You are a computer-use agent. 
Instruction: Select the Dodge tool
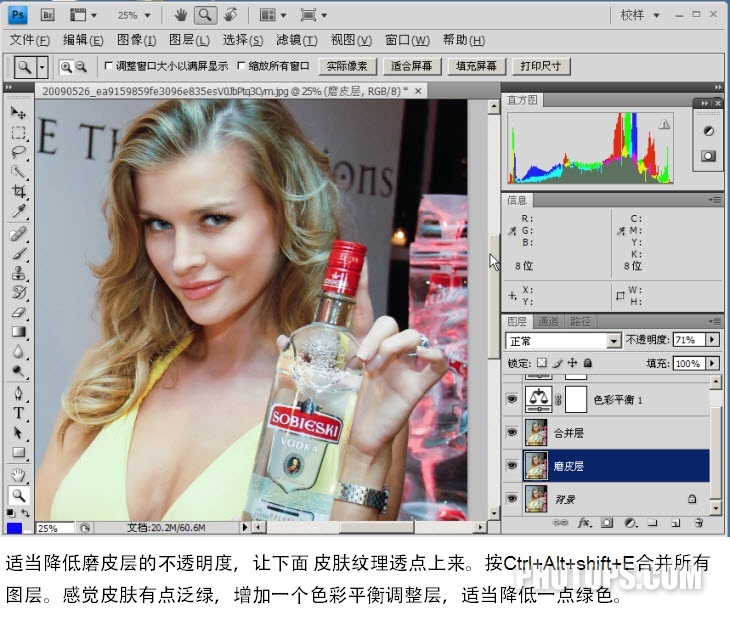coord(18,371)
